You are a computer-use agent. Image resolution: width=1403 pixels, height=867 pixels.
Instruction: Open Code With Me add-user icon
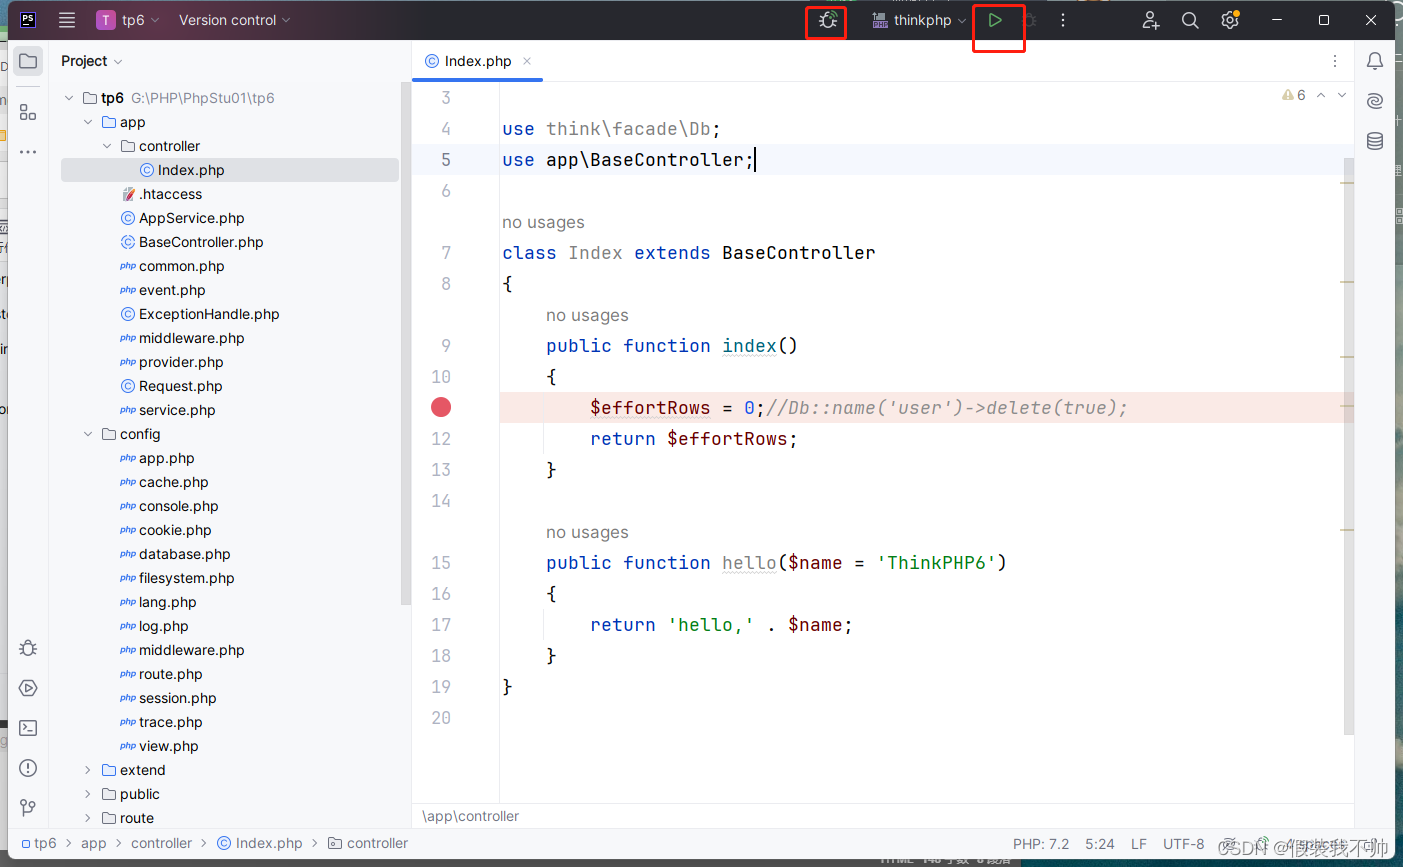(1151, 20)
